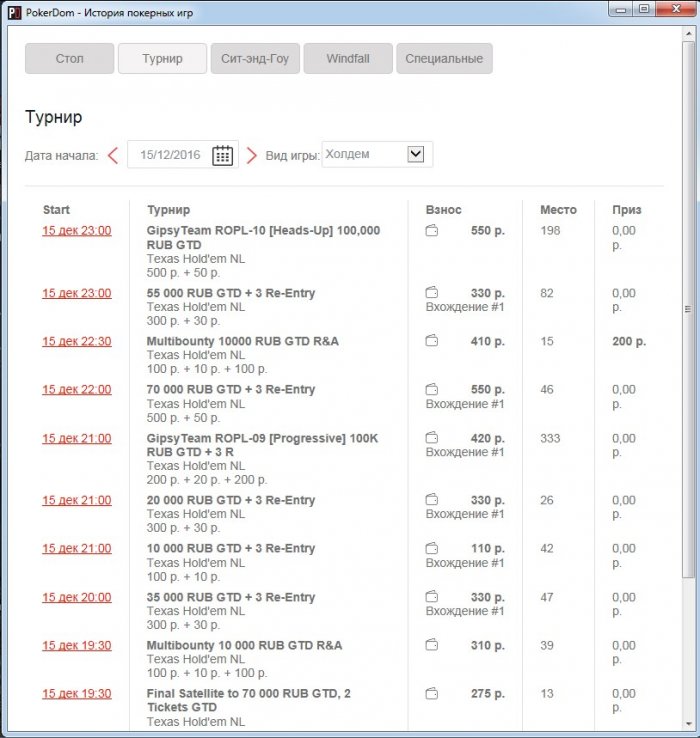The width and height of the screenshot is (700, 738).
Task: Click scrollbar up arrow
Action: (688, 33)
